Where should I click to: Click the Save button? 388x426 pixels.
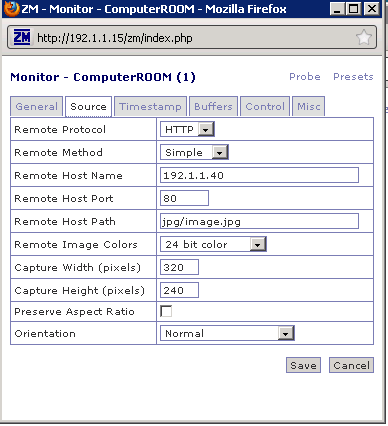point(303,365)
